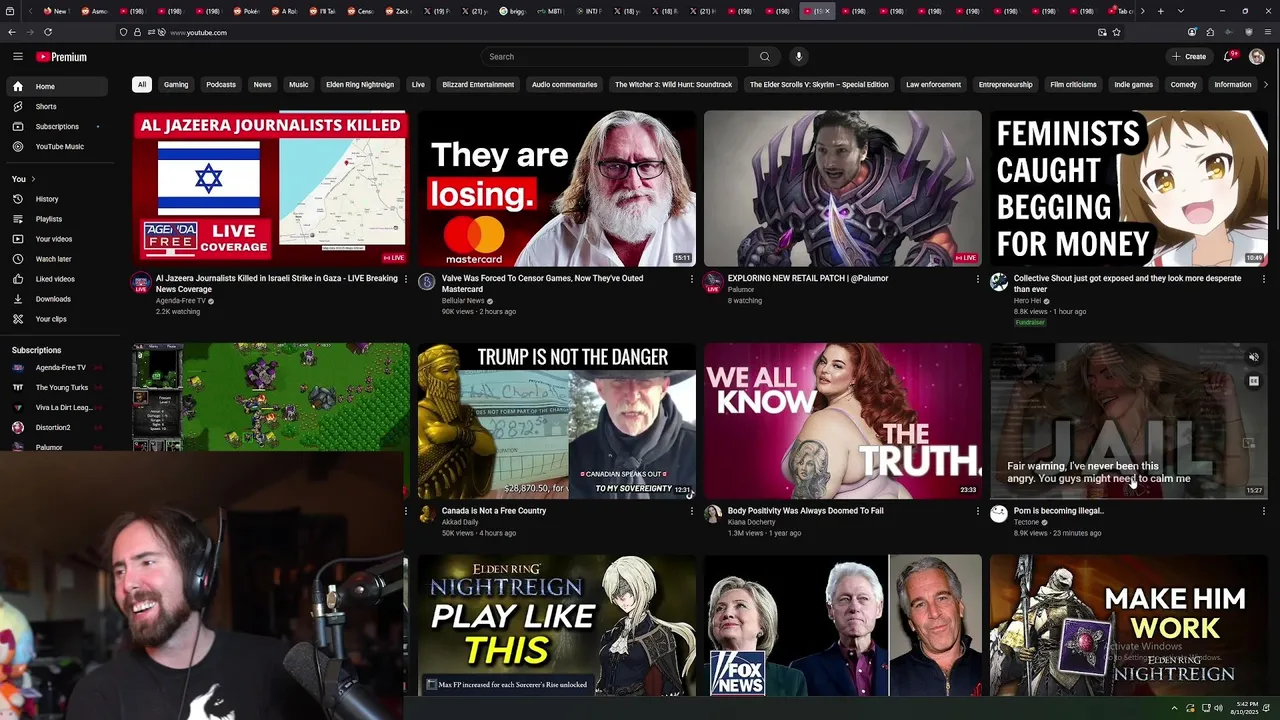Open 'We all know the truth' thumbnail
Screen dimensions: 1280x720
tap(843, 420)
